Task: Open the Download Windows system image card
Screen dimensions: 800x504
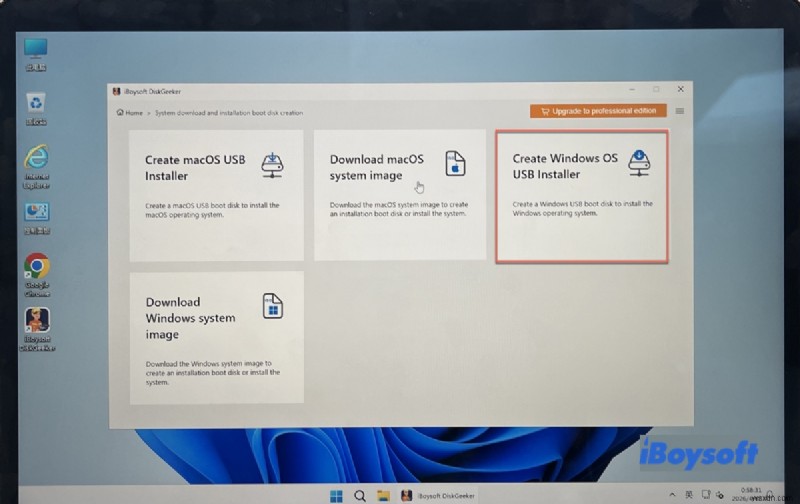Action: (x=217, y=338)
